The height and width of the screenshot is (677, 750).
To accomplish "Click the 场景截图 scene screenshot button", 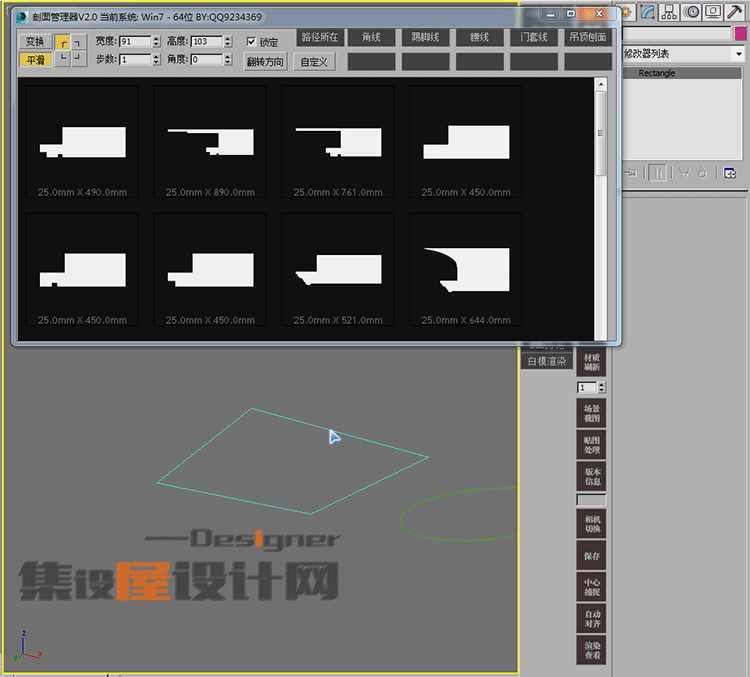I will pyautogui.click(x=591, y=413).
